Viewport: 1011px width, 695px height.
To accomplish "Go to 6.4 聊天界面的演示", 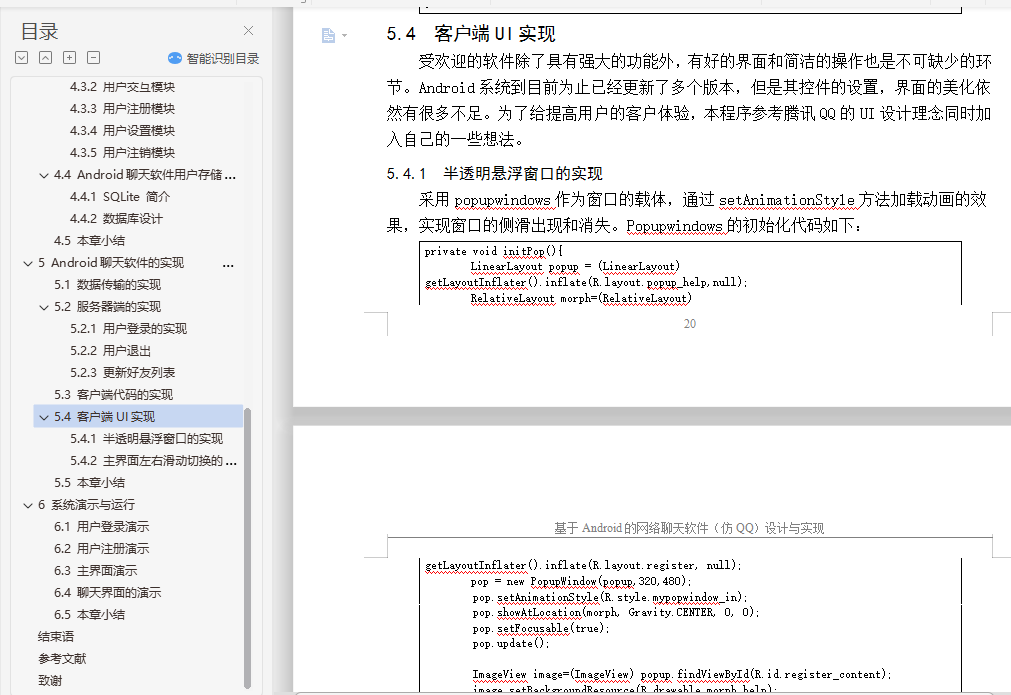I will (x=108, y=592).
